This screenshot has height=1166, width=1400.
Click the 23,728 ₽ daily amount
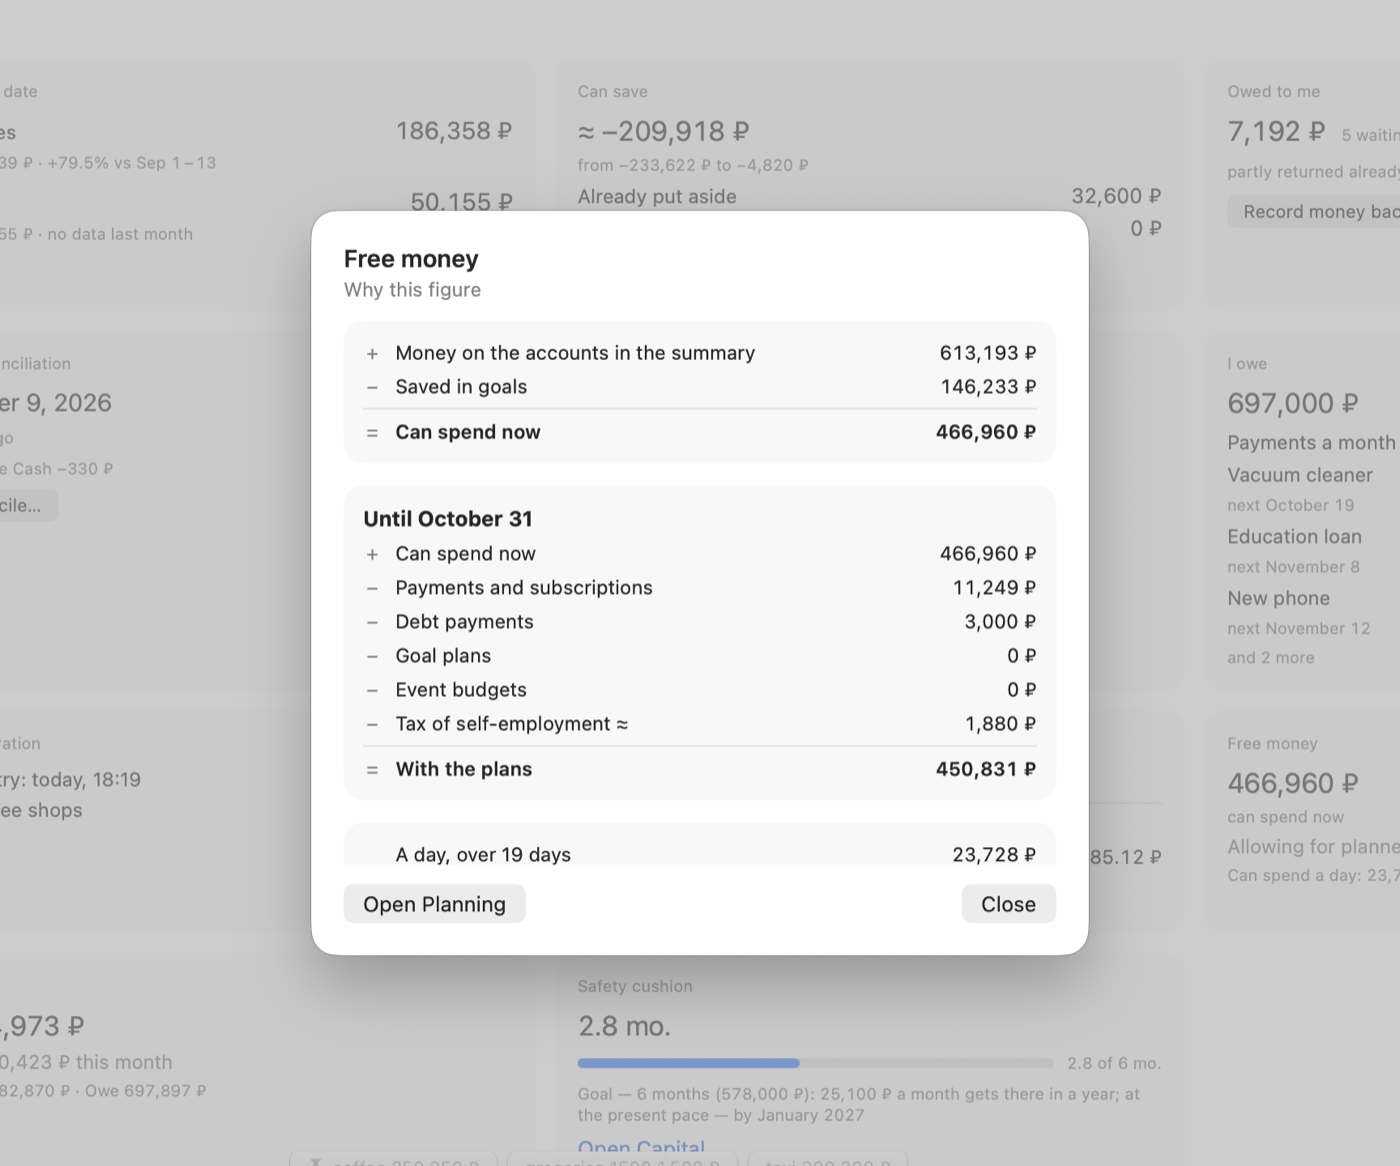[994, 855]
